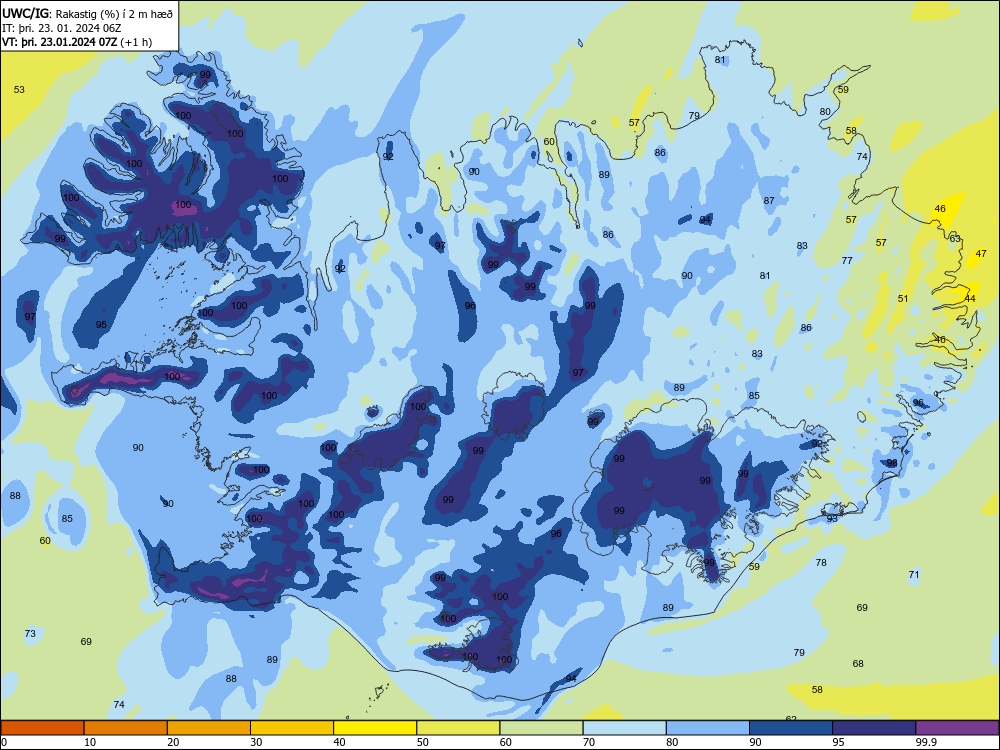This screenshot has width=1000, height=750.
Task: Click the humidity value '53' on the map
Action: click(x=19, y=89)
